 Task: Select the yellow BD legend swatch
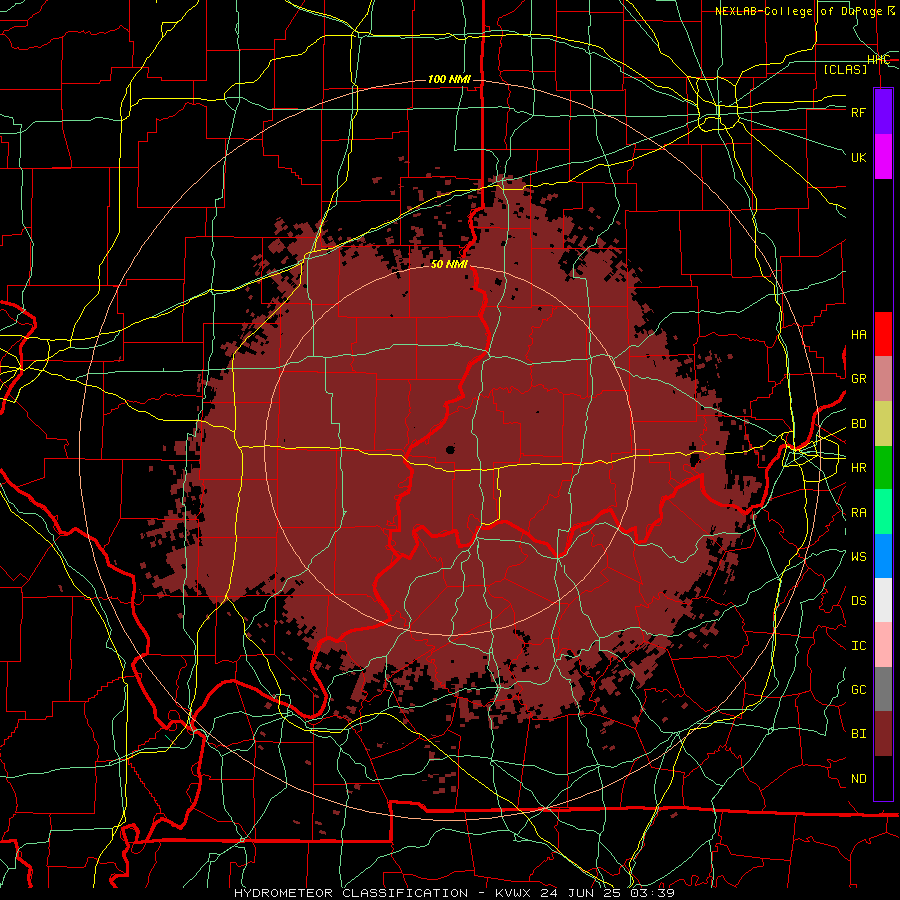point(883,423)
